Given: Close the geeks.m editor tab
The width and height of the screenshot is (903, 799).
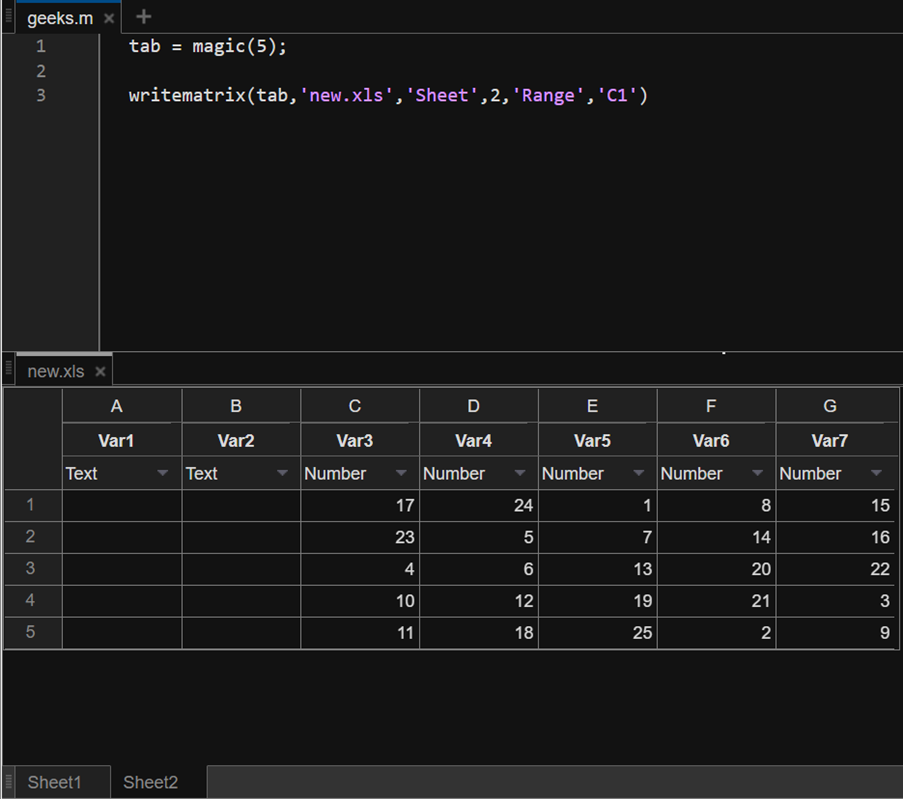Looking at the screenshot, I should pyautogui.click(x=108, y=19).
